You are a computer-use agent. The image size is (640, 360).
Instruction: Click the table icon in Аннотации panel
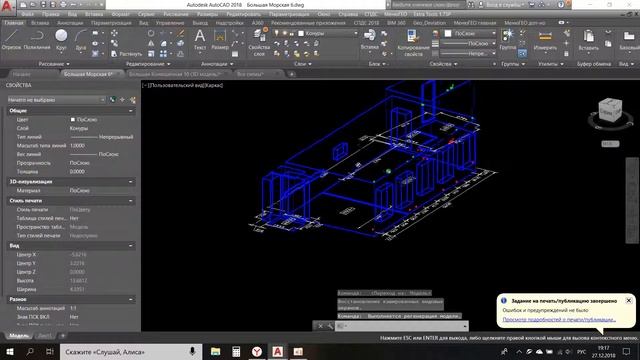point(235,54)
